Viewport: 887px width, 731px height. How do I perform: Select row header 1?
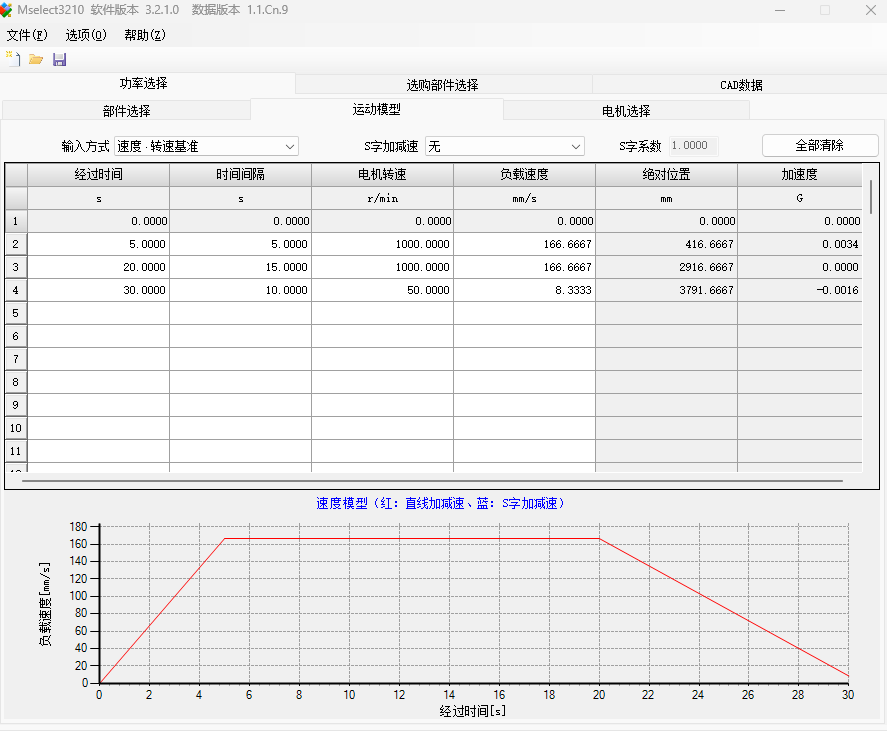pyautogui.click(x=16, y=221)
